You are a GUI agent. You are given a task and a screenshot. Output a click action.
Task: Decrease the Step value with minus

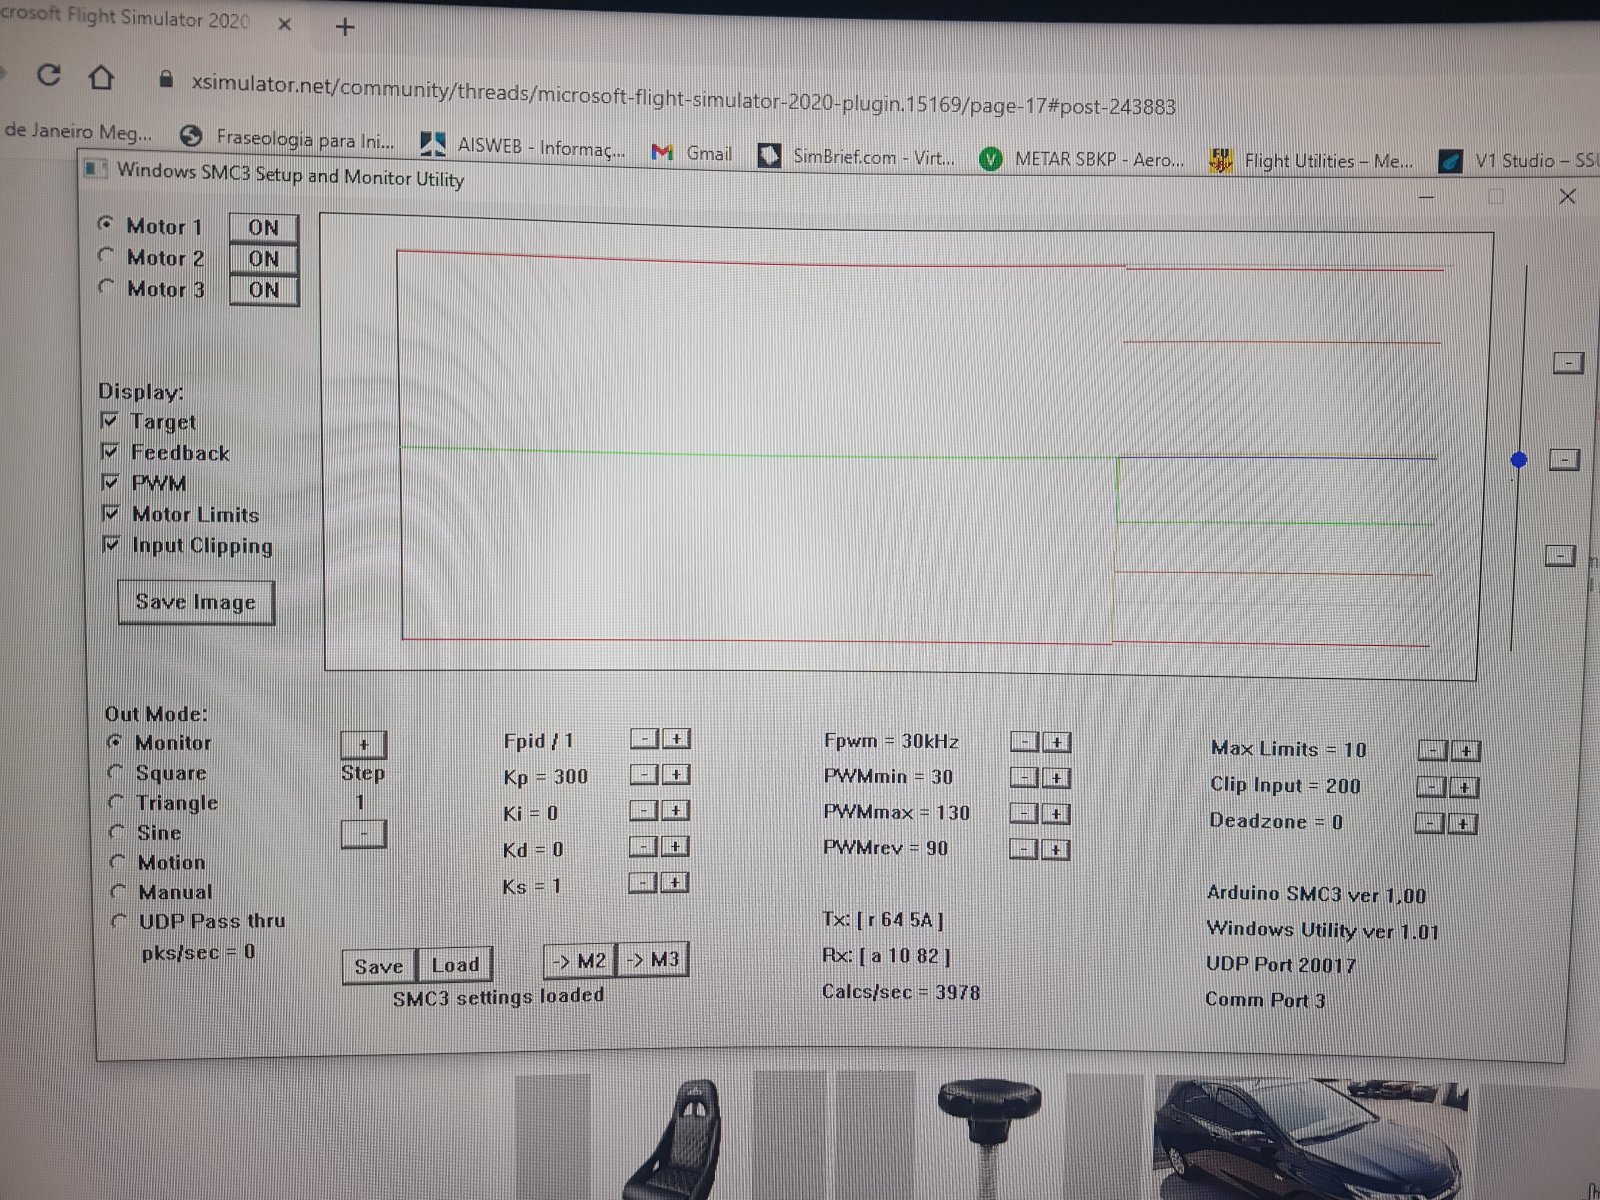pos(363,833)
